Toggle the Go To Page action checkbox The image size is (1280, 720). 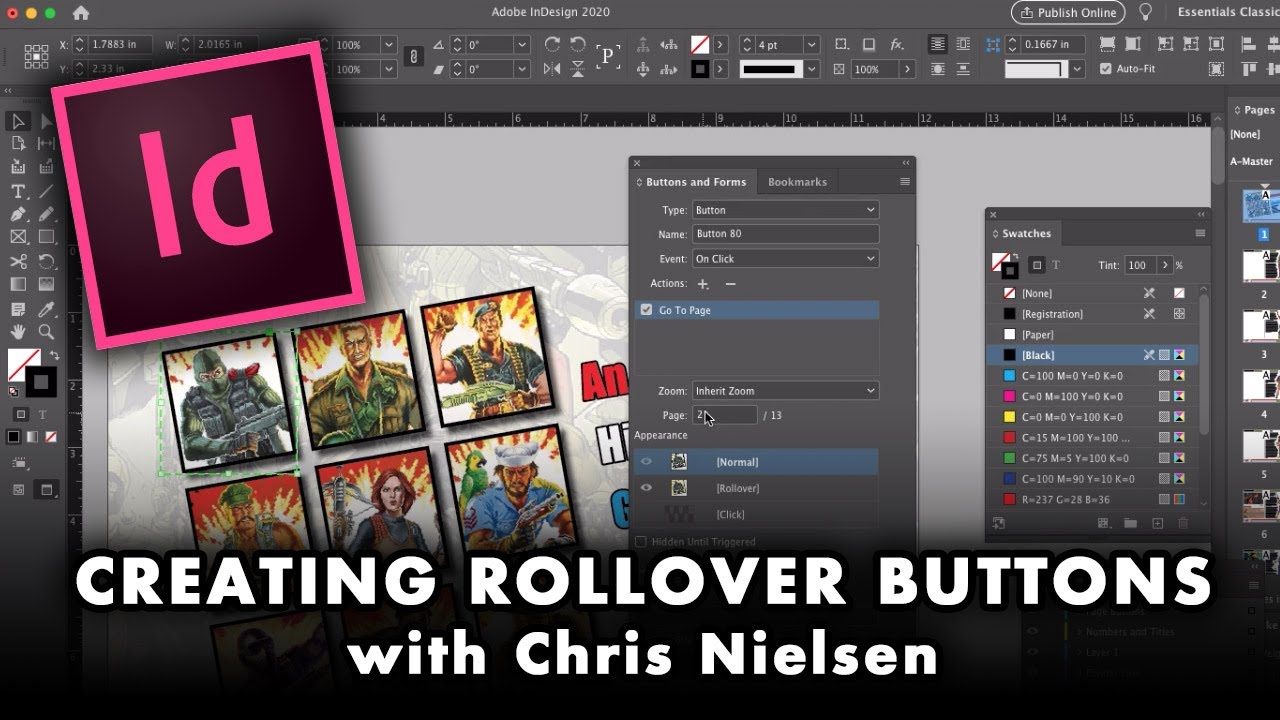pyautogui.click(x=646, y=310)
